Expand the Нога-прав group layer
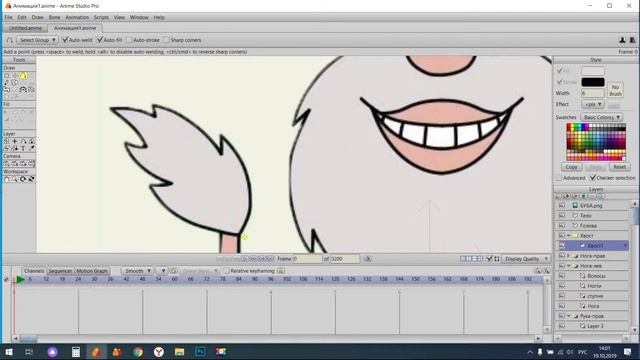This screenshot has width=640, height=360. (569, 256)
